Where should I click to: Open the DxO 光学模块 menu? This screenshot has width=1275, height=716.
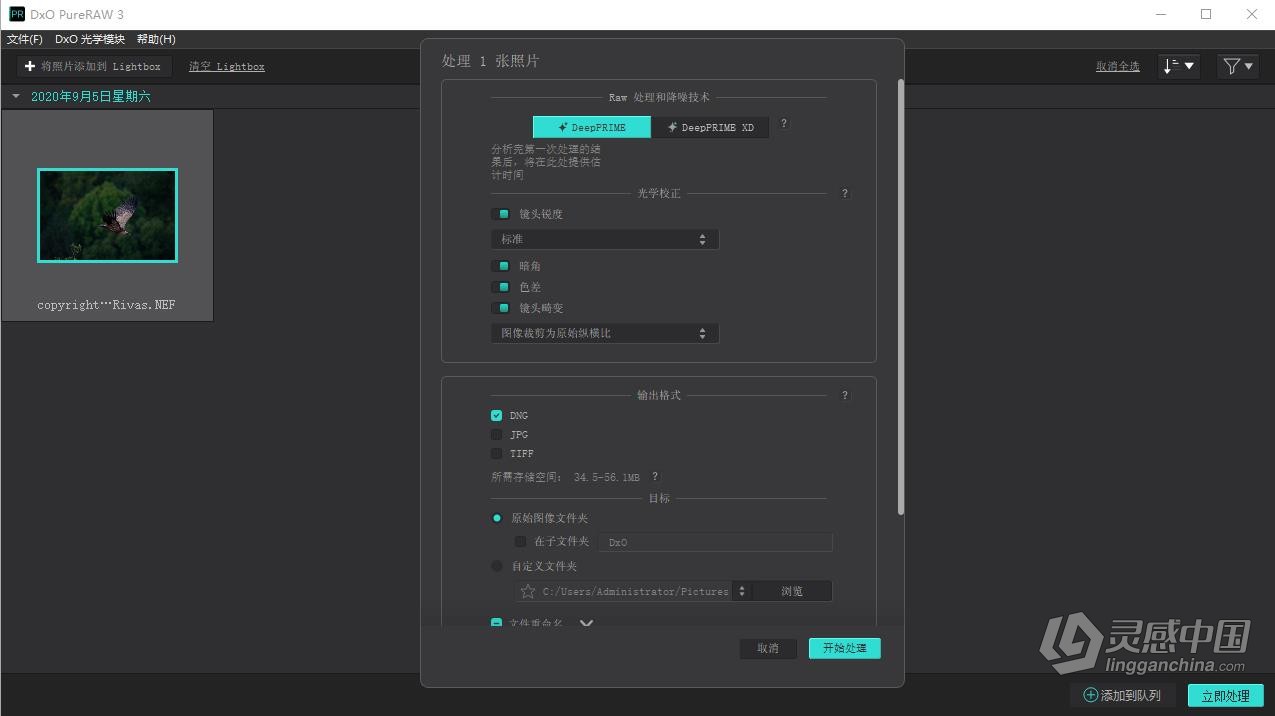click(x=90, y=39)
